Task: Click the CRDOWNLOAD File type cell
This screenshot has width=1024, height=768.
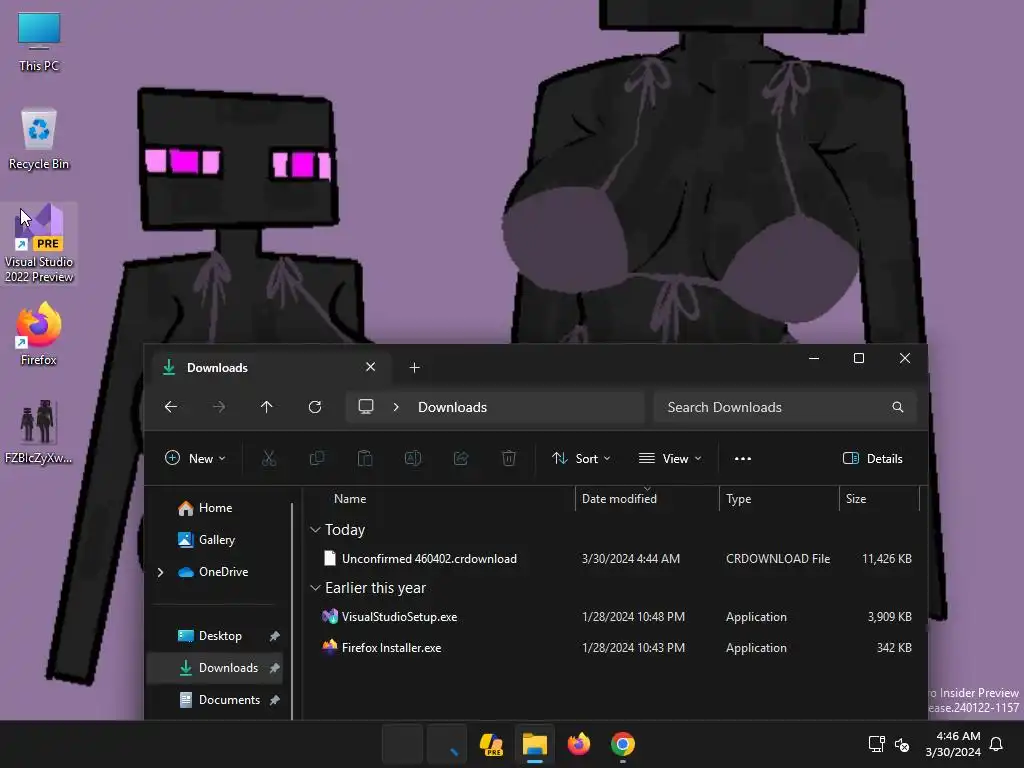Action: click(778, 558)
